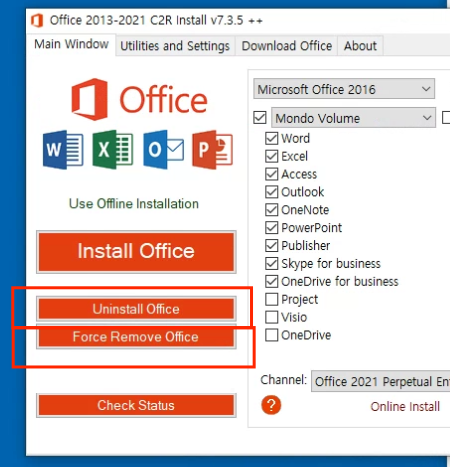Image resolution: width=450 pixels, height=467 pixels.
Task: Click the Uninstall Office button
Action: [x=136, y=309]
